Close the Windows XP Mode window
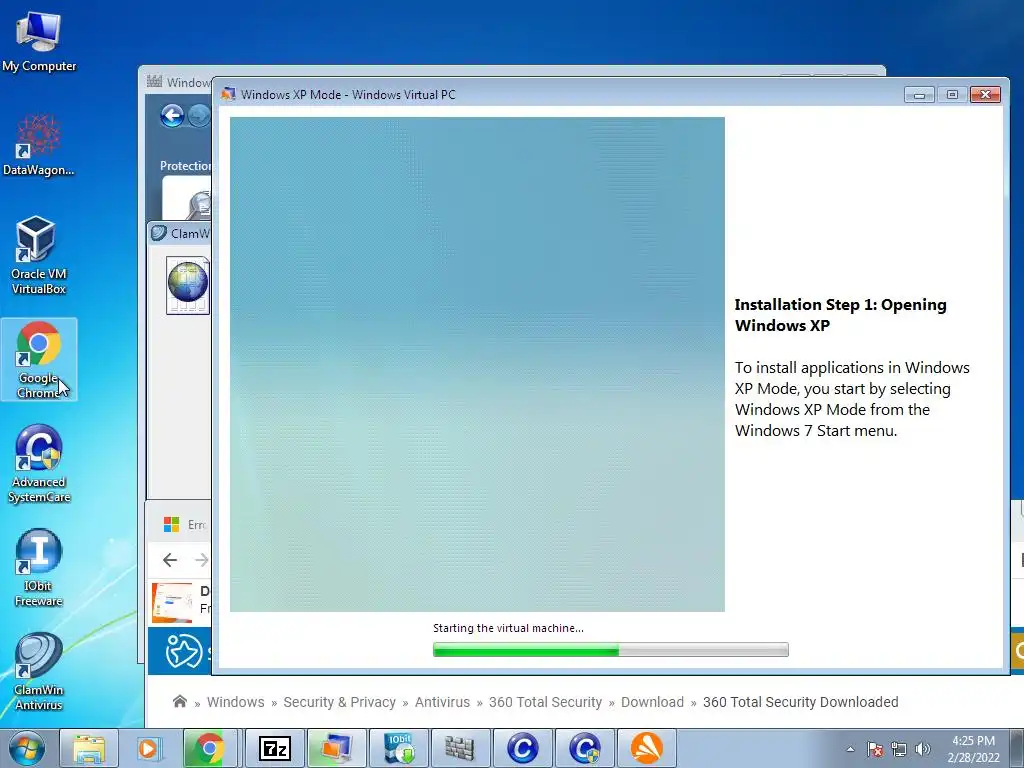 [985, 95]
